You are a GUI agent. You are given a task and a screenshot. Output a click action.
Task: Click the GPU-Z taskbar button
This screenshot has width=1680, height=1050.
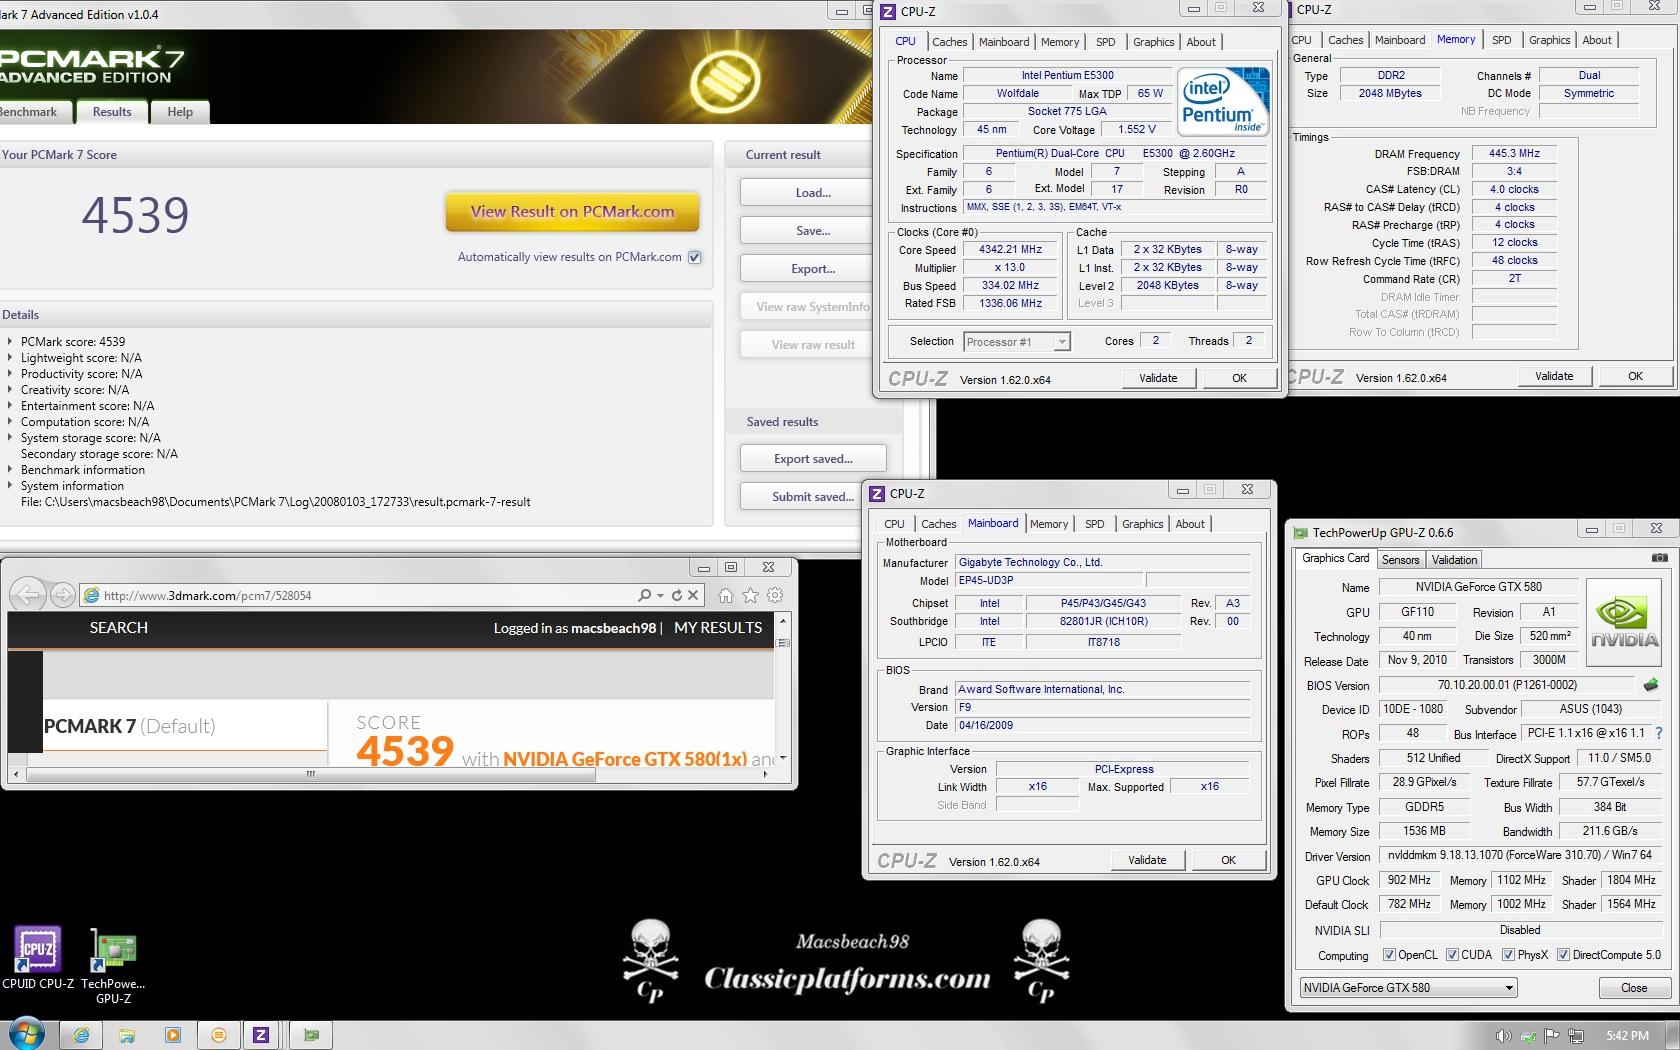point(311,1035)
